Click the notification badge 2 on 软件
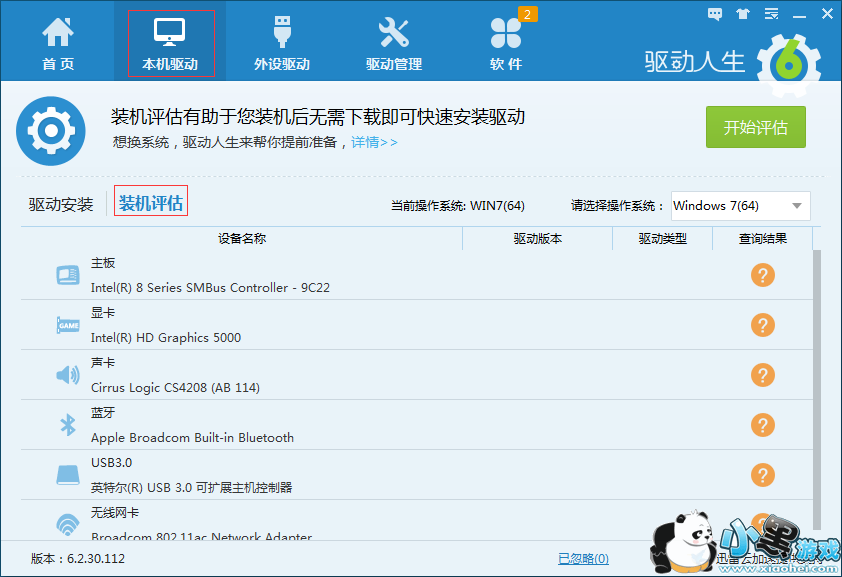842x577 pixels. coord(527,14)
